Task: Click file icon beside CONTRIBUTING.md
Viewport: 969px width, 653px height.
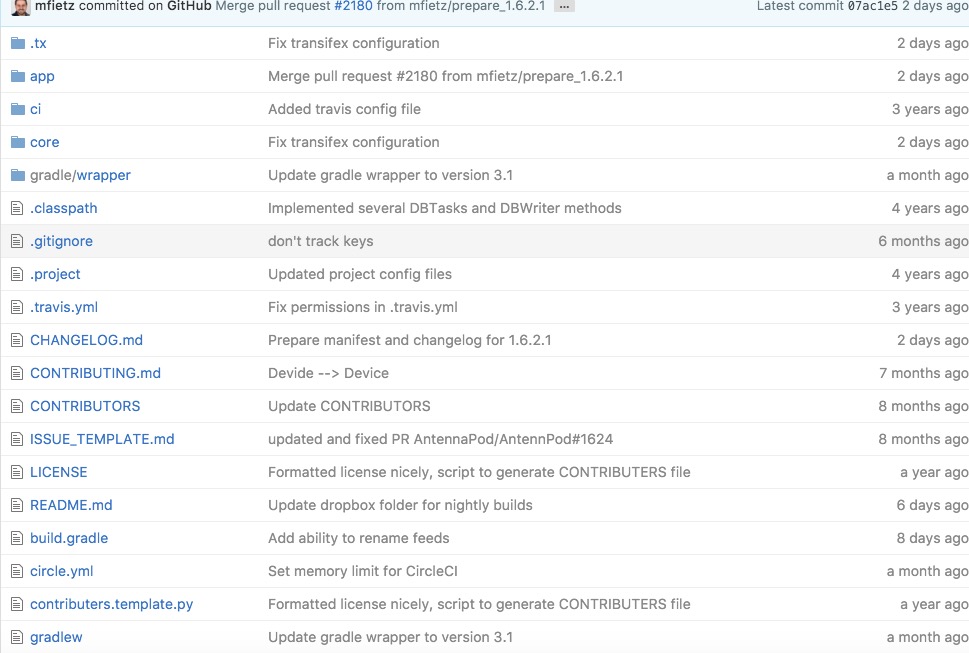Action: coord(17,373)
